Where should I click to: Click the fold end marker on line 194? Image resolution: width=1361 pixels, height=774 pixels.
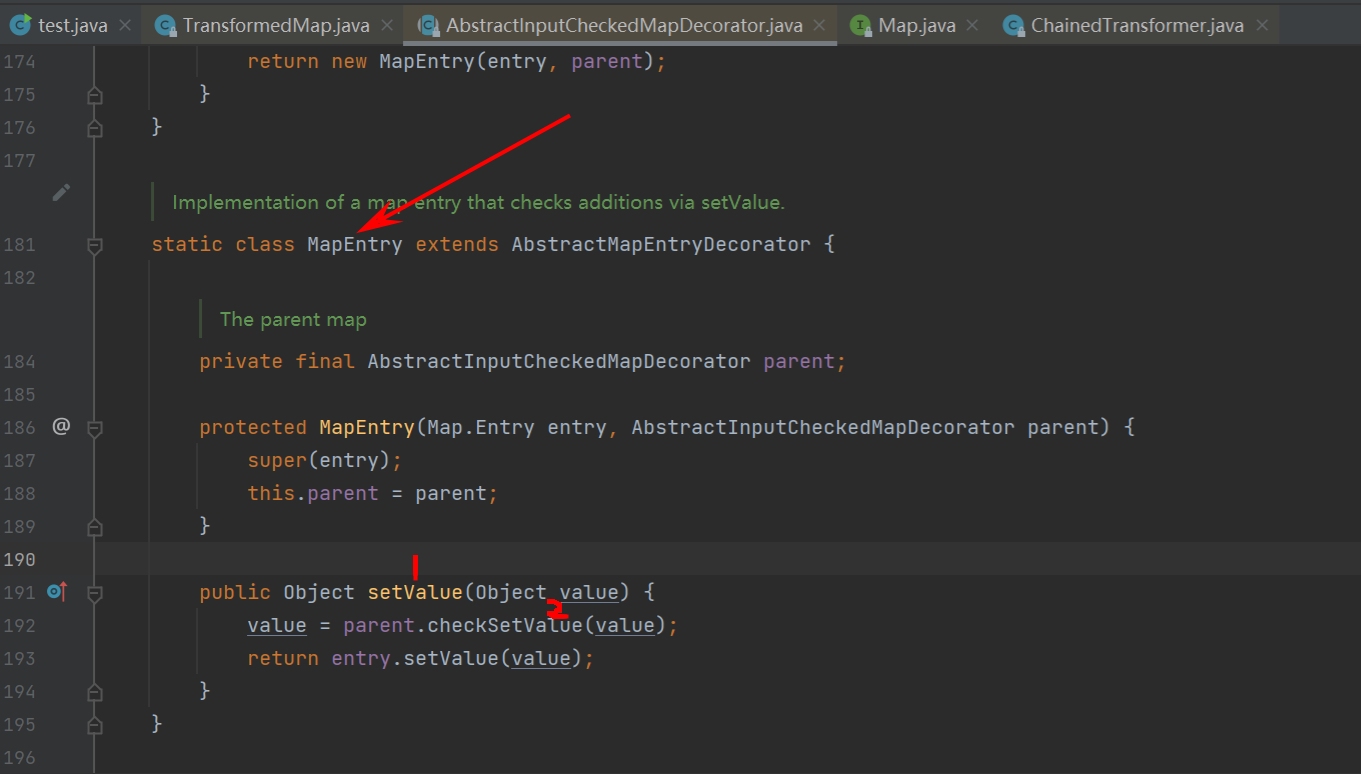[x=95, y=691]
